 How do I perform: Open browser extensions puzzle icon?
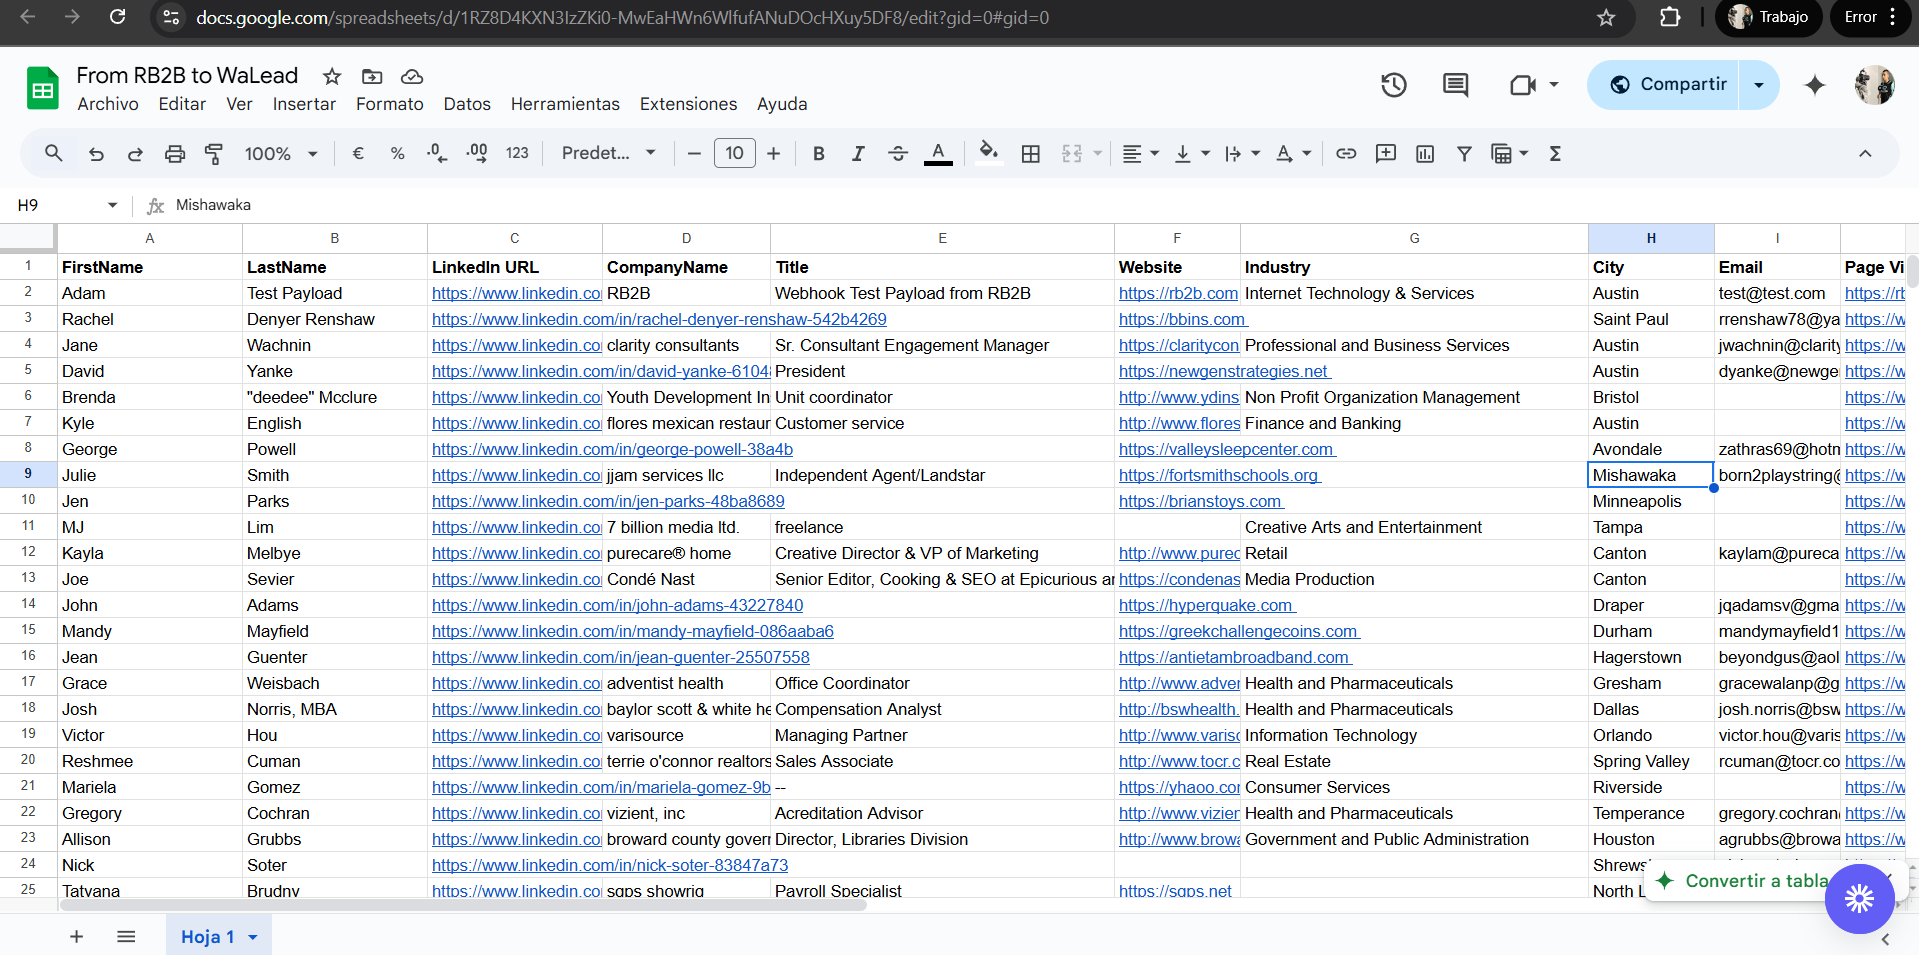tap(1670, 17)
